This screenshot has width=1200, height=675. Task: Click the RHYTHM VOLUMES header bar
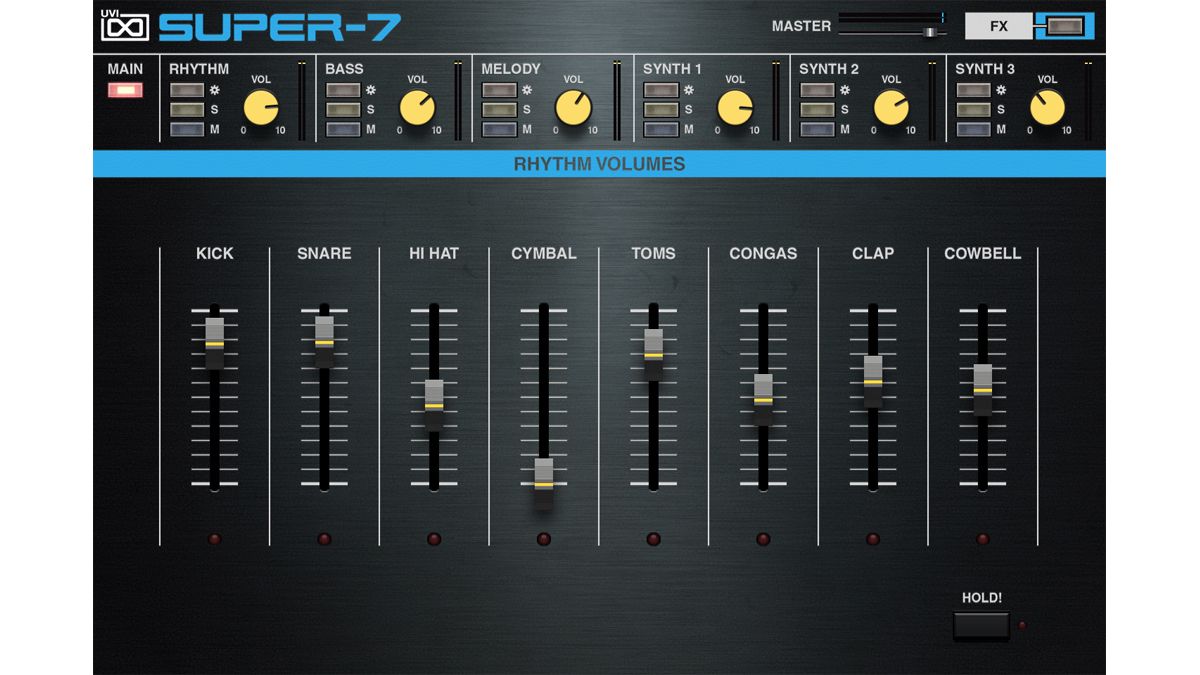599,164
